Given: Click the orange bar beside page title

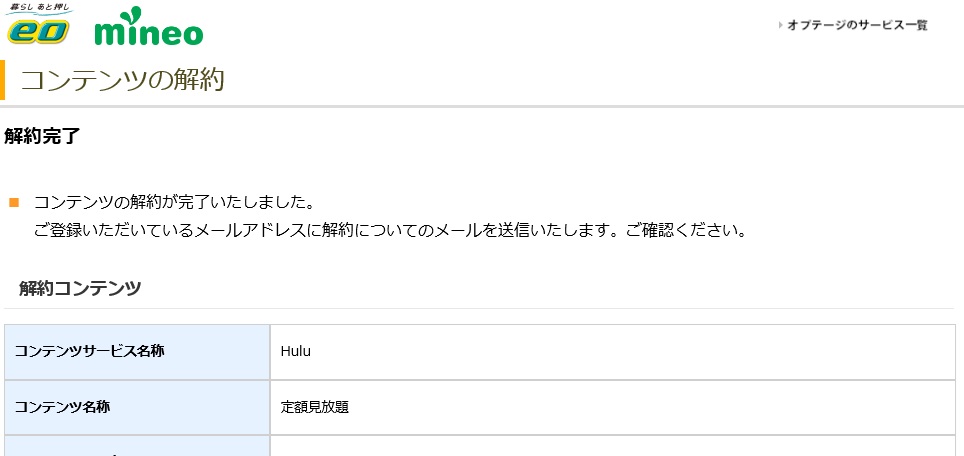Looking at the screenshot, I should click(2, 80).
